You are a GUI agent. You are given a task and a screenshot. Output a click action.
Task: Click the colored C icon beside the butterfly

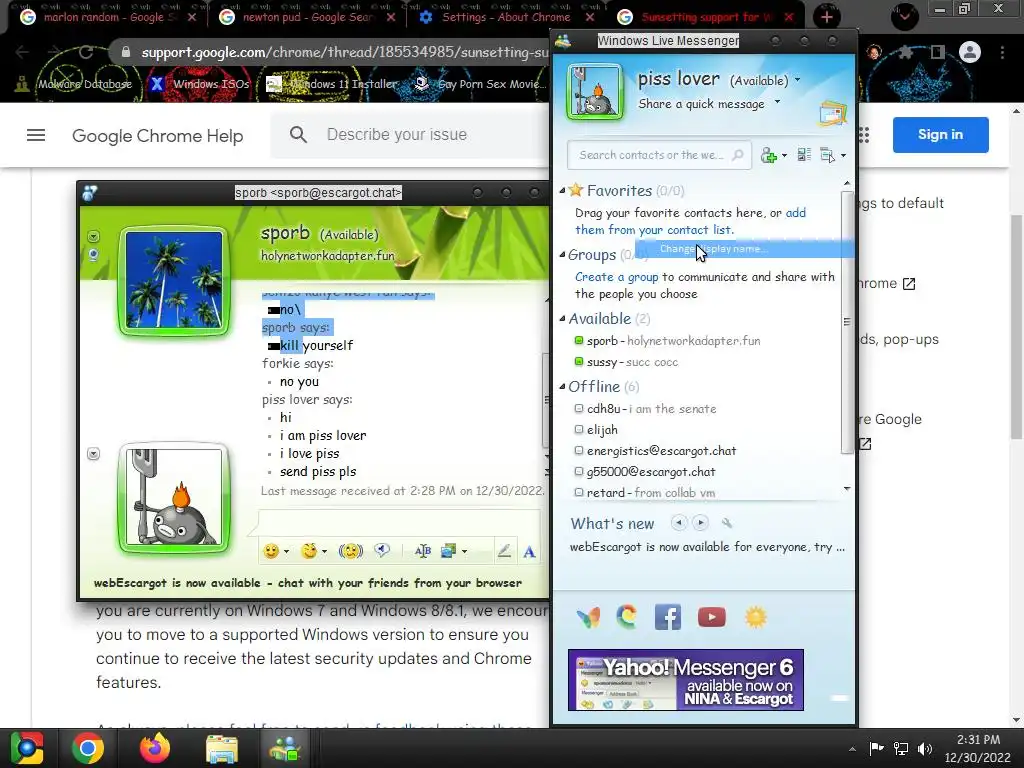[627, 617]
